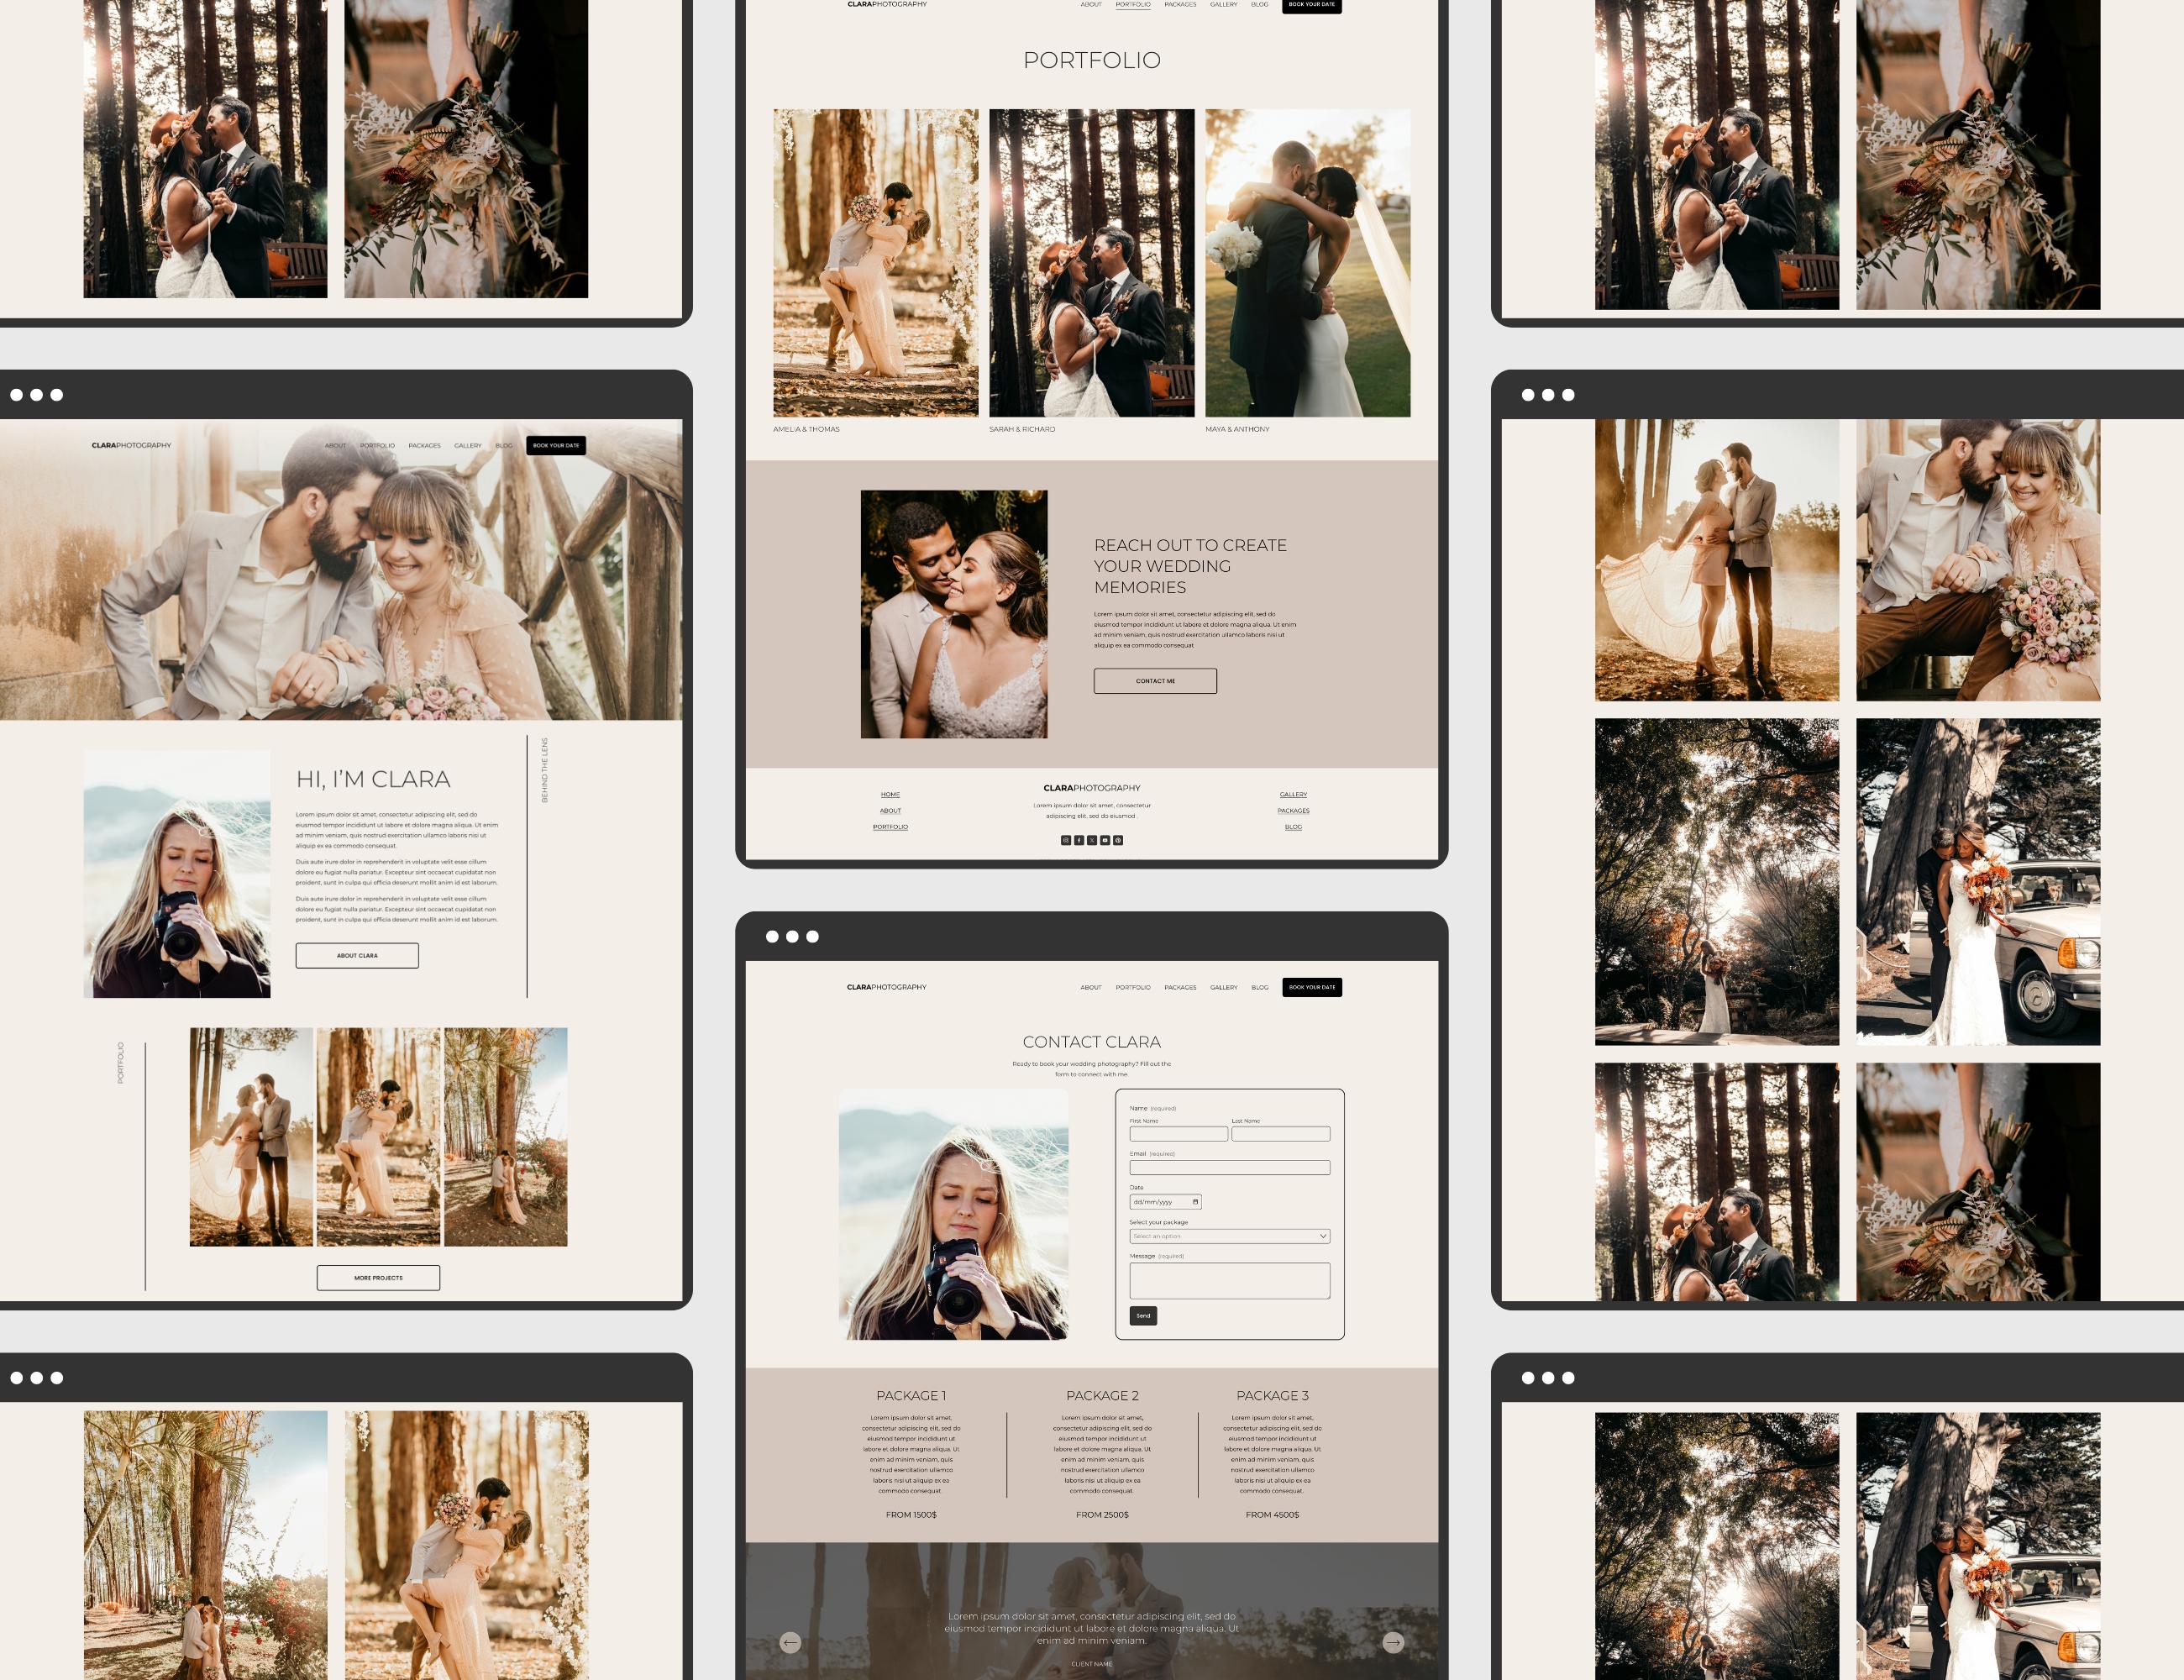Click the calendar icon in the Date field
Screen dimensions: 2184x1680
(1195, 1202)
